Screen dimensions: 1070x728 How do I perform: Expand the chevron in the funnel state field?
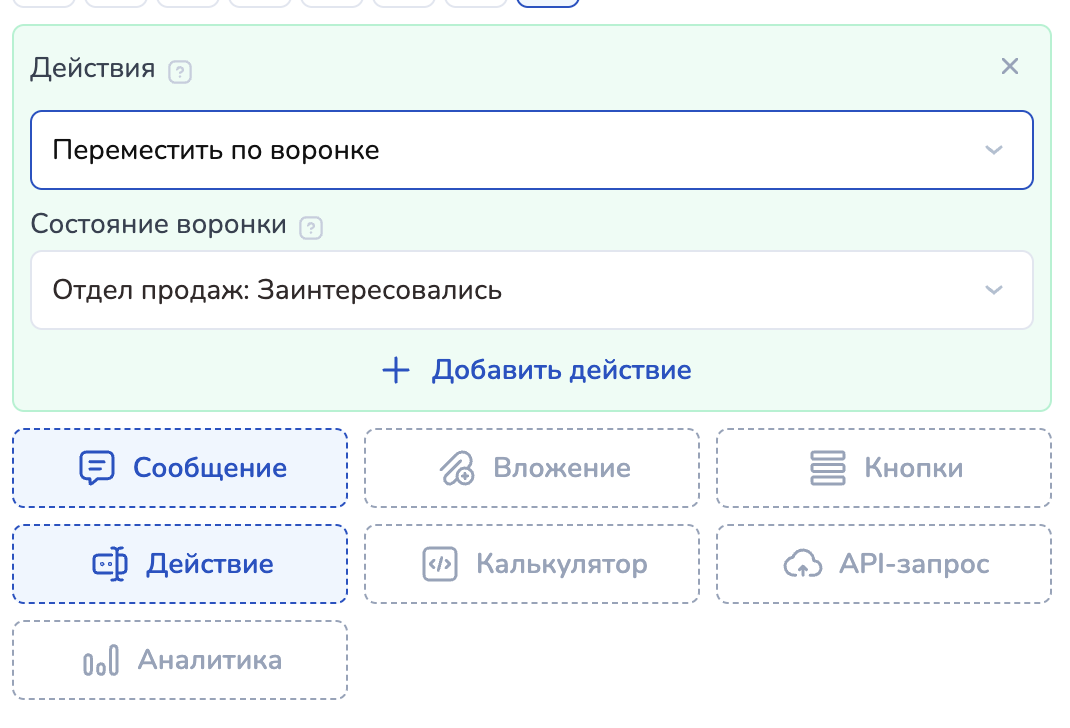point(993,290)
